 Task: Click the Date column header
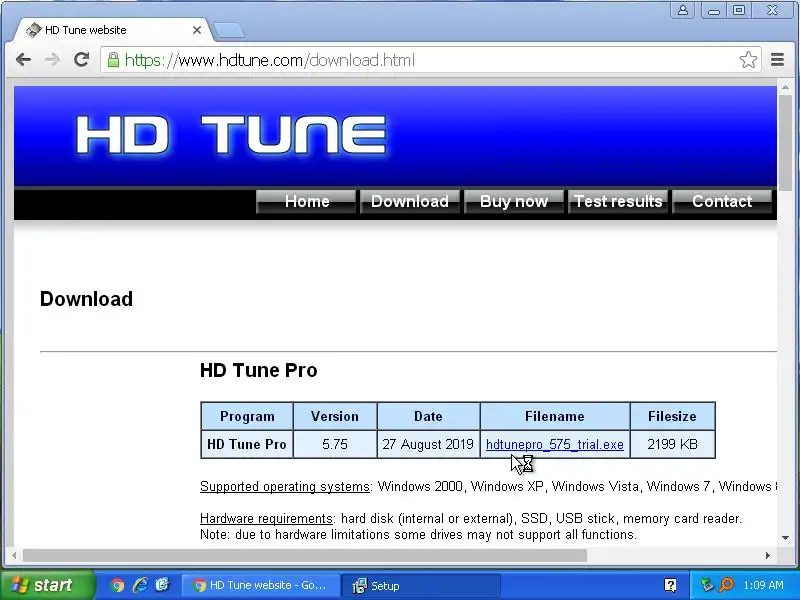click(428, 416)
